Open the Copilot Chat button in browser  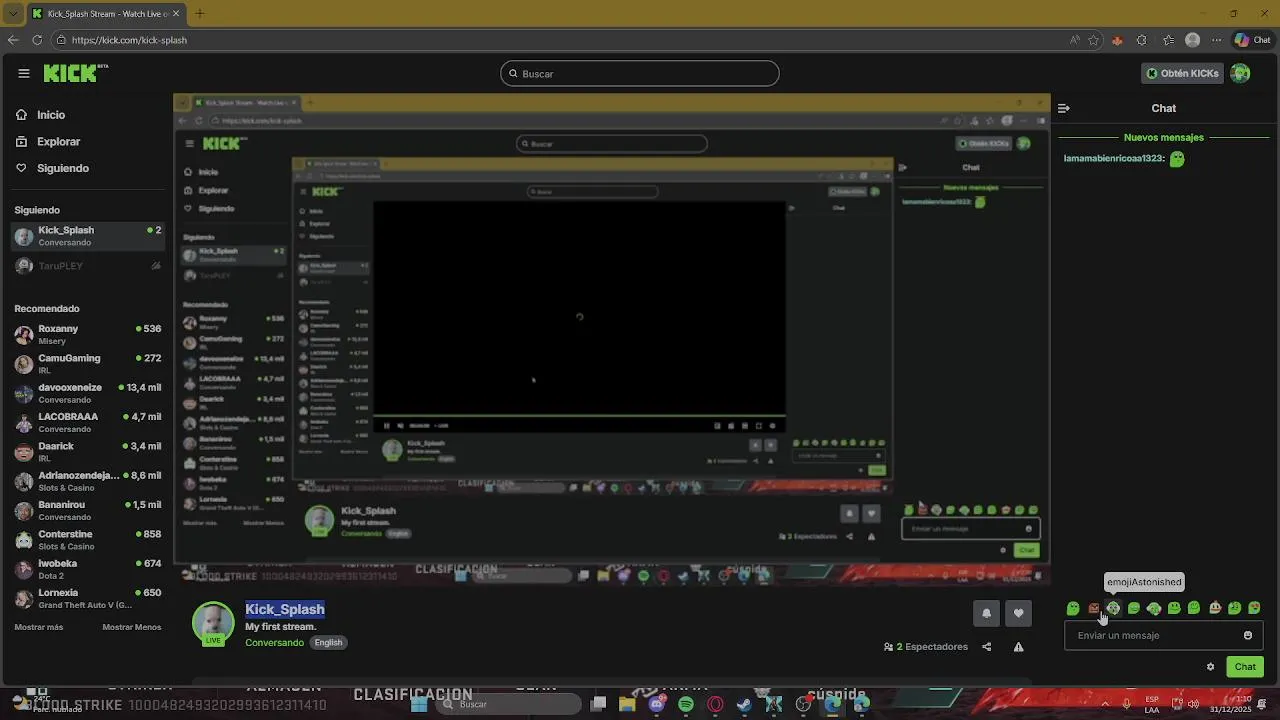pyautogui.click(x=1253, y=40)
